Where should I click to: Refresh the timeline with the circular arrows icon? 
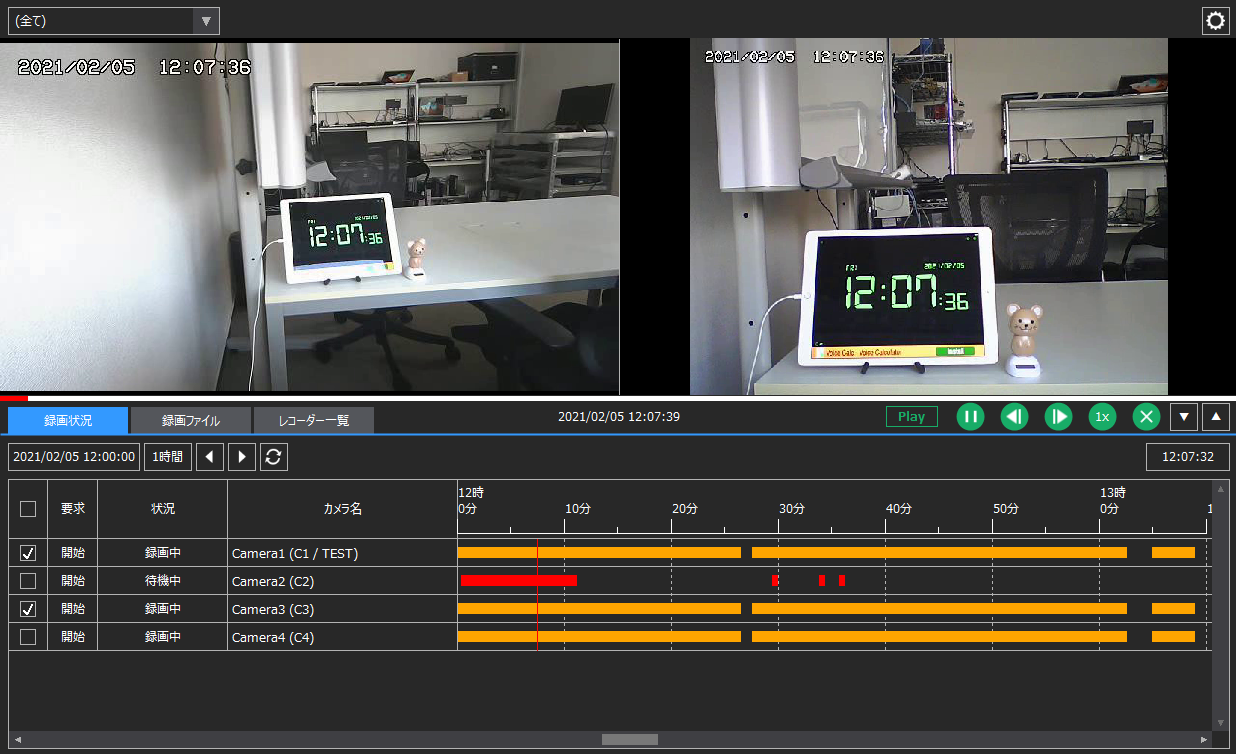pos(273,457)
